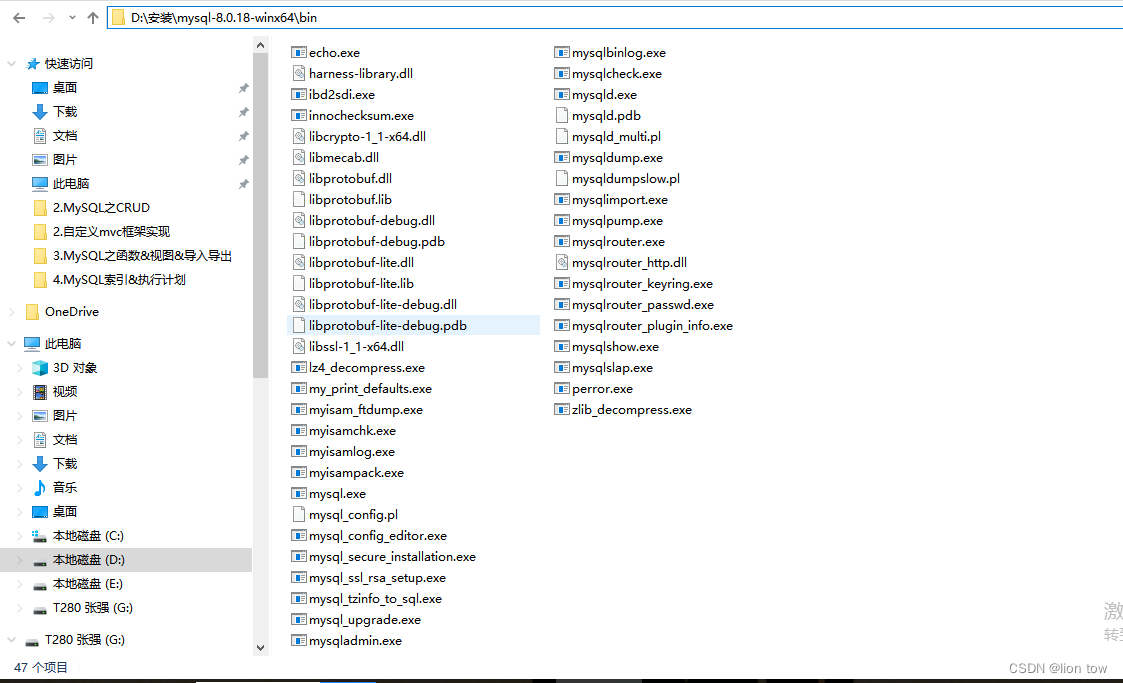Screen dimensions: 1123x683
Task: Click the Back navigation arrow
Action: [x=19, y=18]
